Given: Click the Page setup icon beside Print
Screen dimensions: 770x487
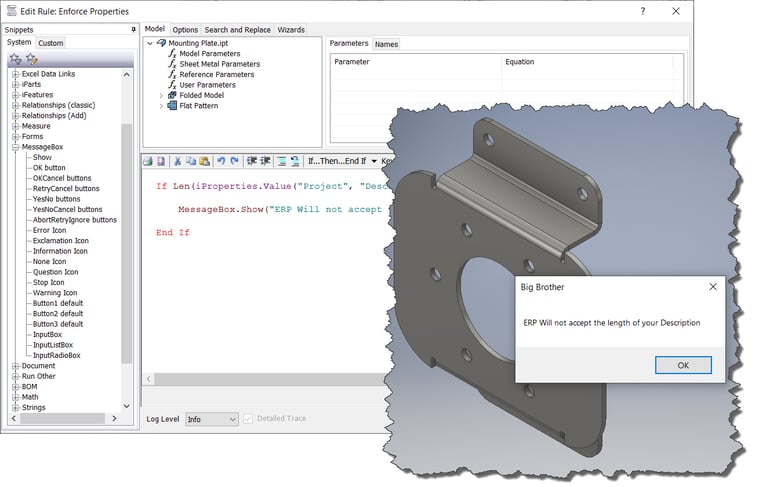Looking at the screenshot, I should 161,161.
